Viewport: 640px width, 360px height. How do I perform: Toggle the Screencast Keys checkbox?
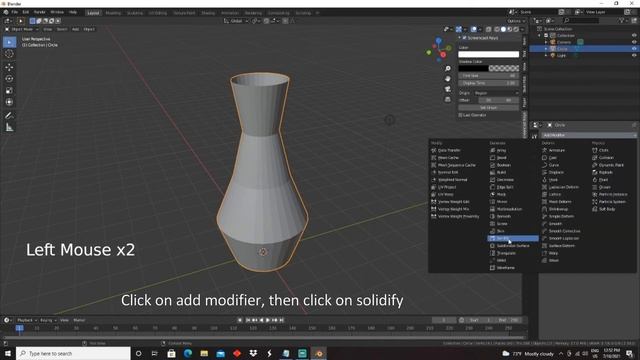click(464, 38)
